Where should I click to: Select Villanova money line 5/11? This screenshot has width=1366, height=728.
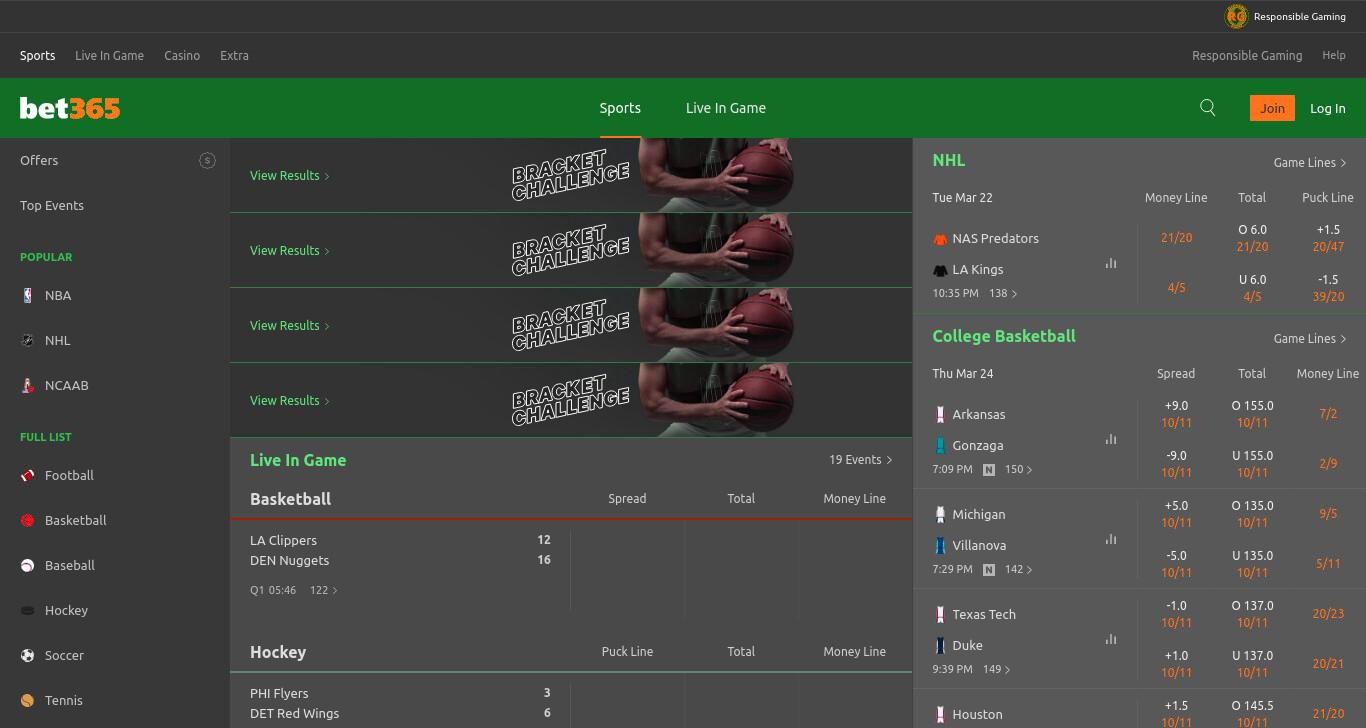pyautogui.click(x=1328, y=564)
